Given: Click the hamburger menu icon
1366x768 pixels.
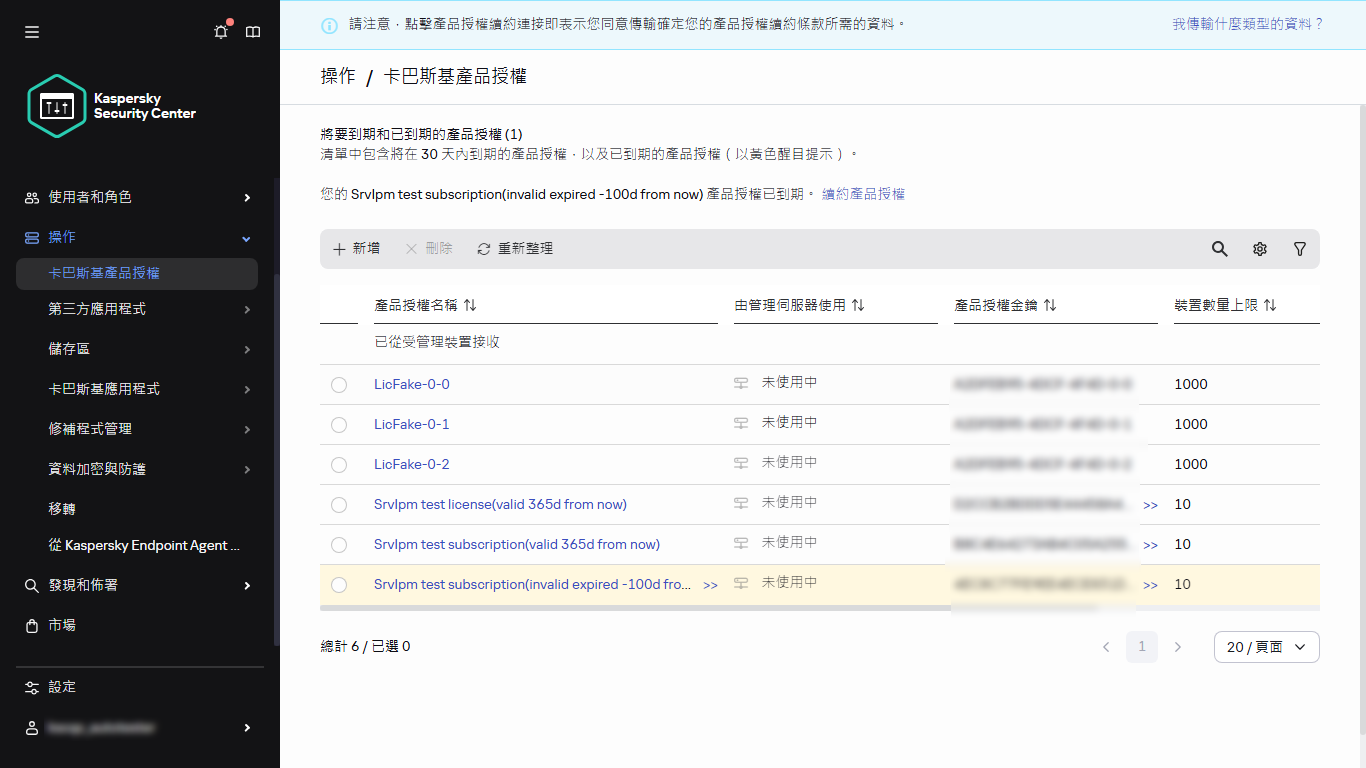Looking at the screenshot, I should click(x=31, y=31).
